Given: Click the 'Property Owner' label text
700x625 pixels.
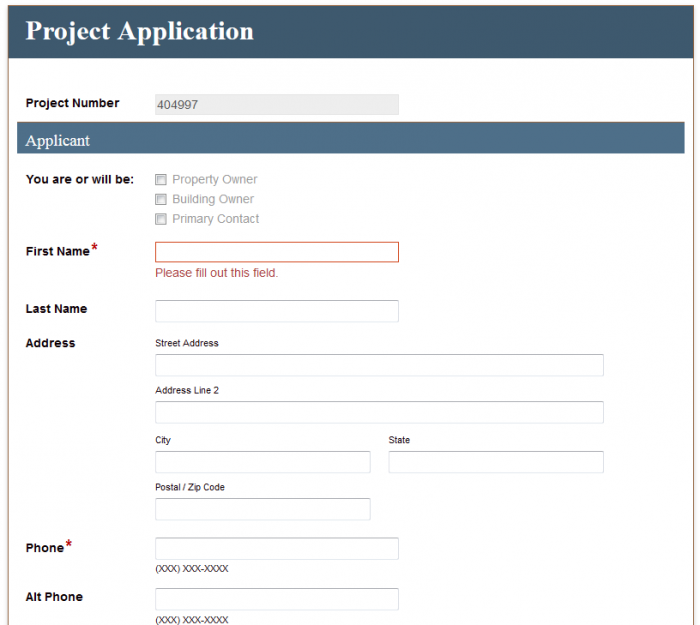Looking at the screenshot, I should tap(215, 179).
